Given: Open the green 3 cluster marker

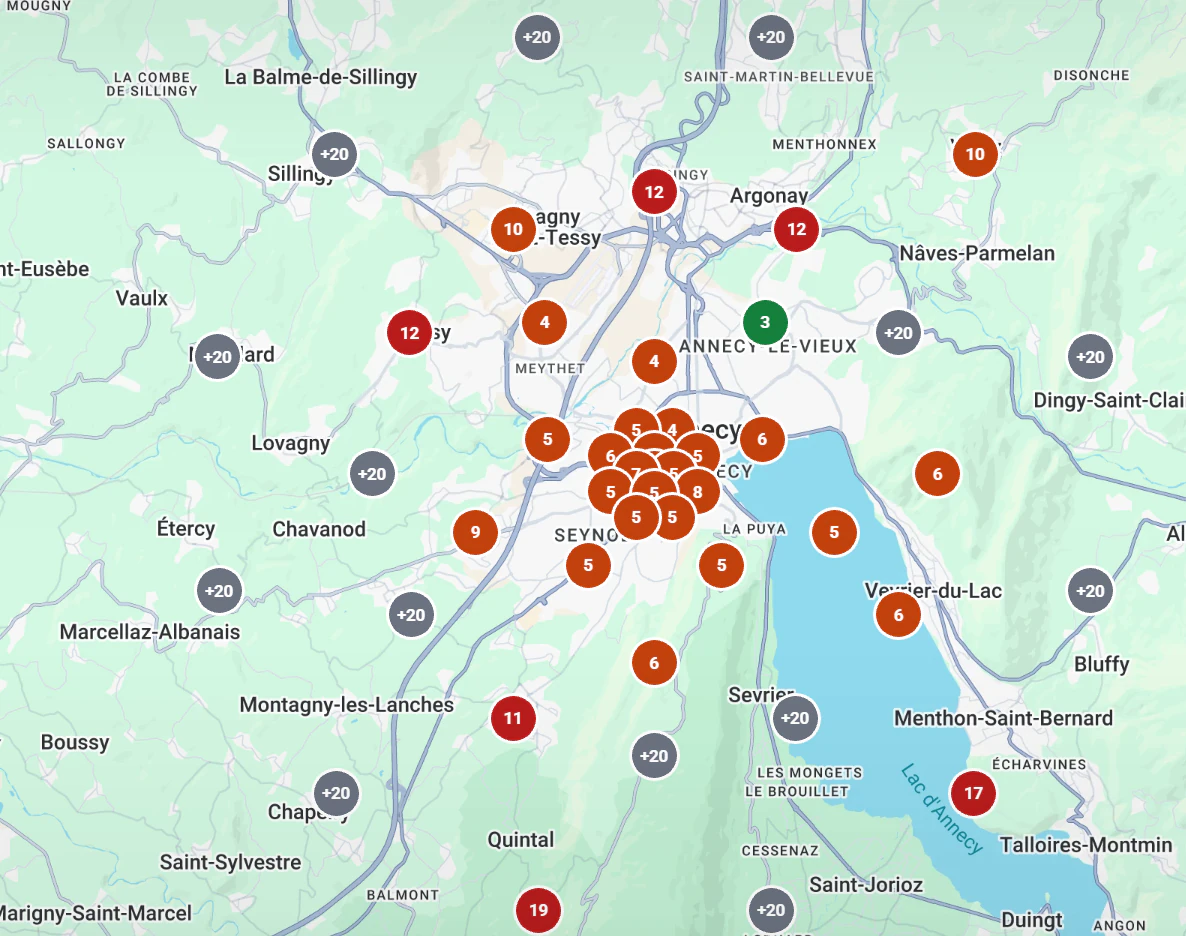Looking at the screenshot, I should pyautogui.click(x=765, y=322).
